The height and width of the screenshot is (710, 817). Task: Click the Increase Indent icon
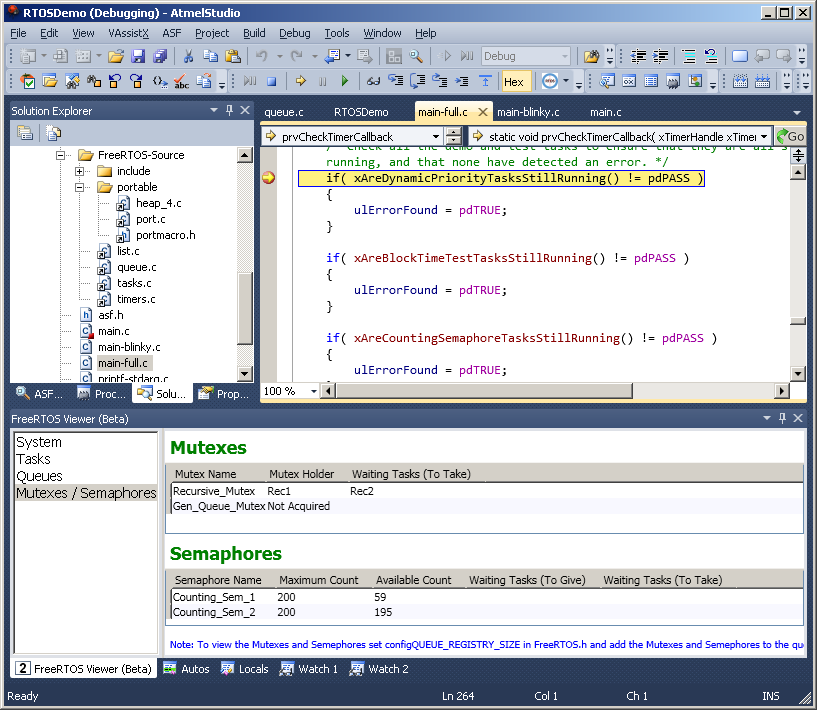coord(661,56)
